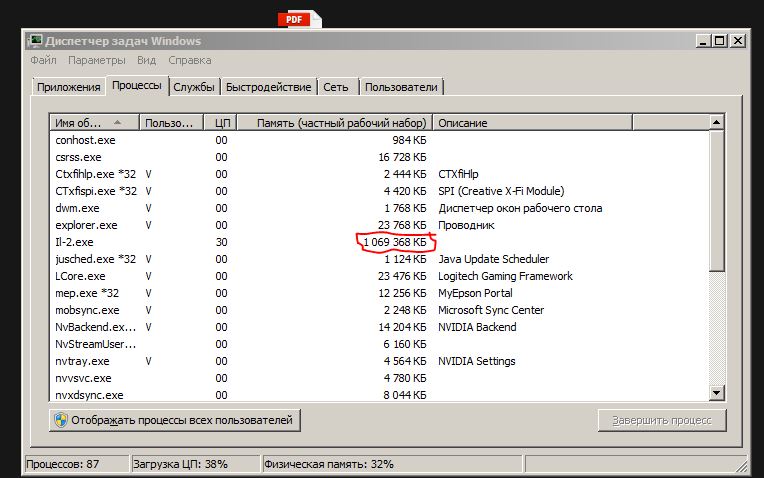This screenshot has width=764, height=478.
Task: Select the csrss.exe process row
Action: coord(380,157)
